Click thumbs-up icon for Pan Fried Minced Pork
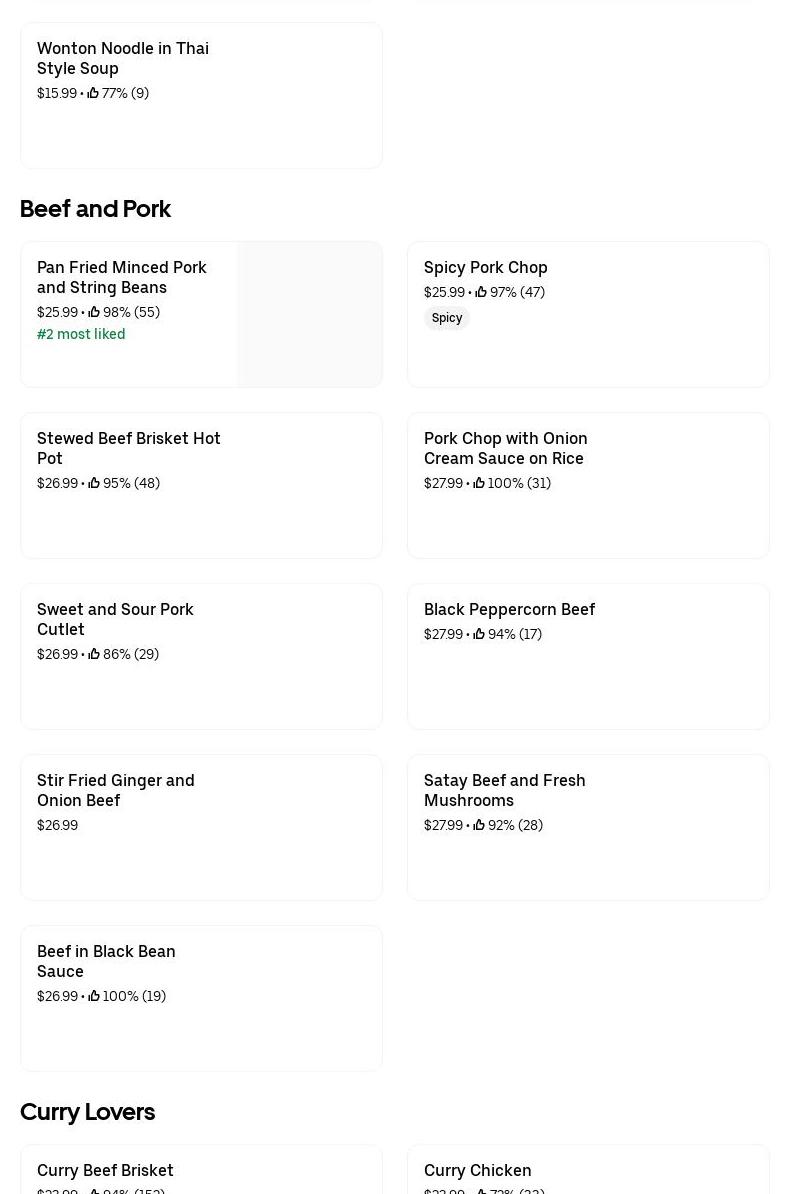 (x=94, y=312)
